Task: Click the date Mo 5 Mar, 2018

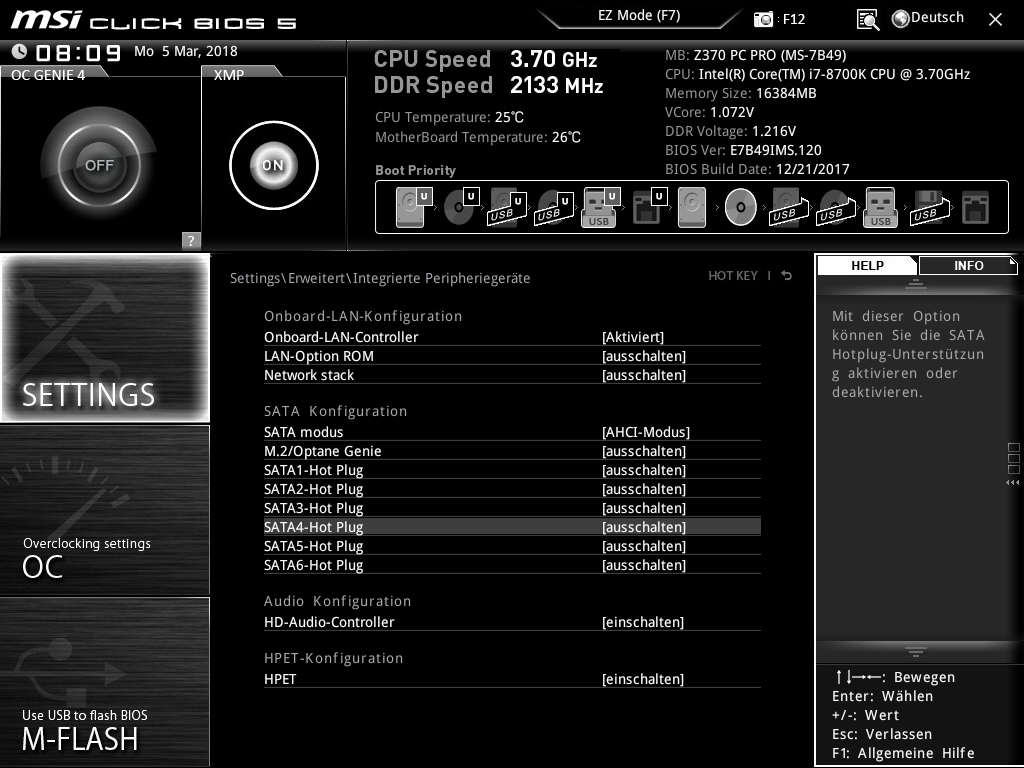Action: pos(185,51)
